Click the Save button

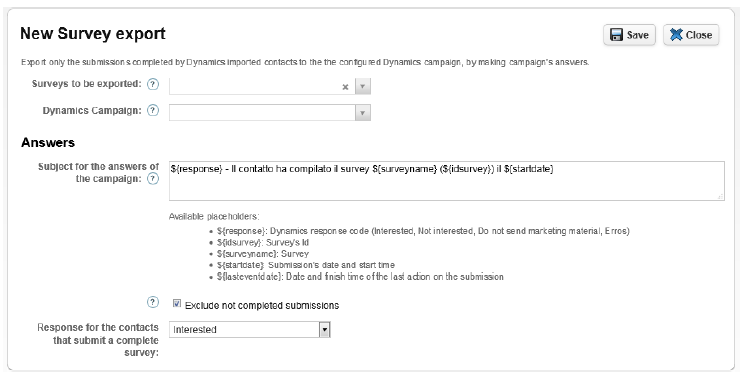pos(629,35)
